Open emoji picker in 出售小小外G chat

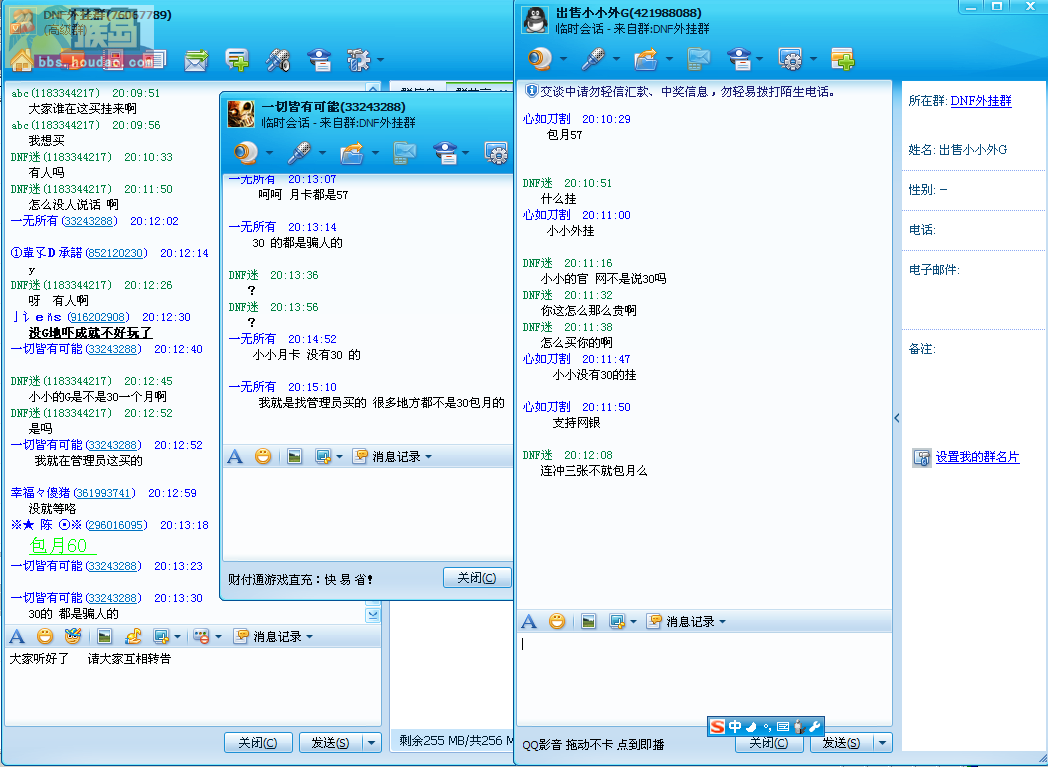557,621
